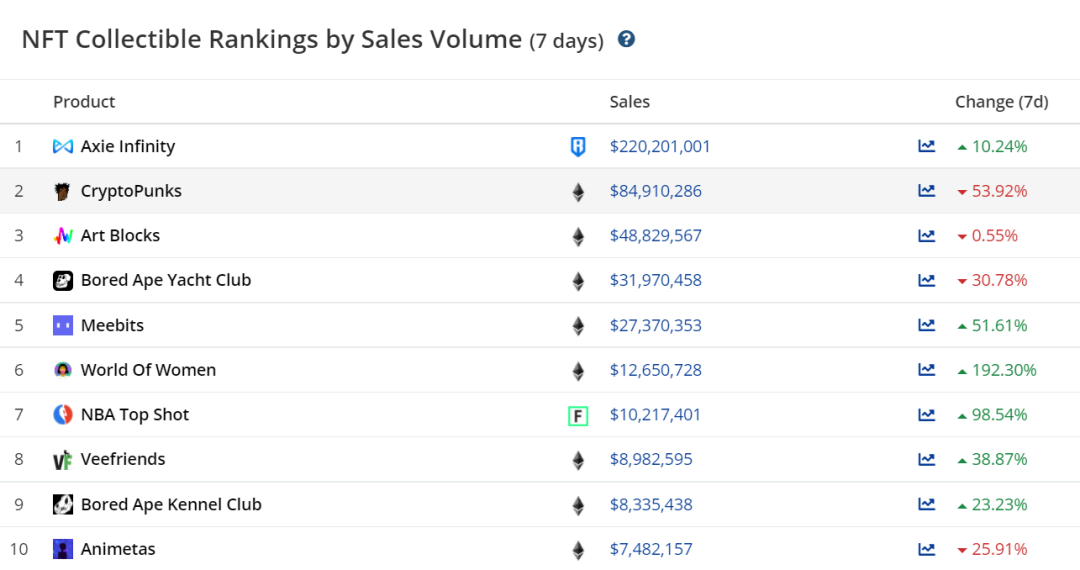Click the Ethereum icon in Meebits row

(578, 326)
